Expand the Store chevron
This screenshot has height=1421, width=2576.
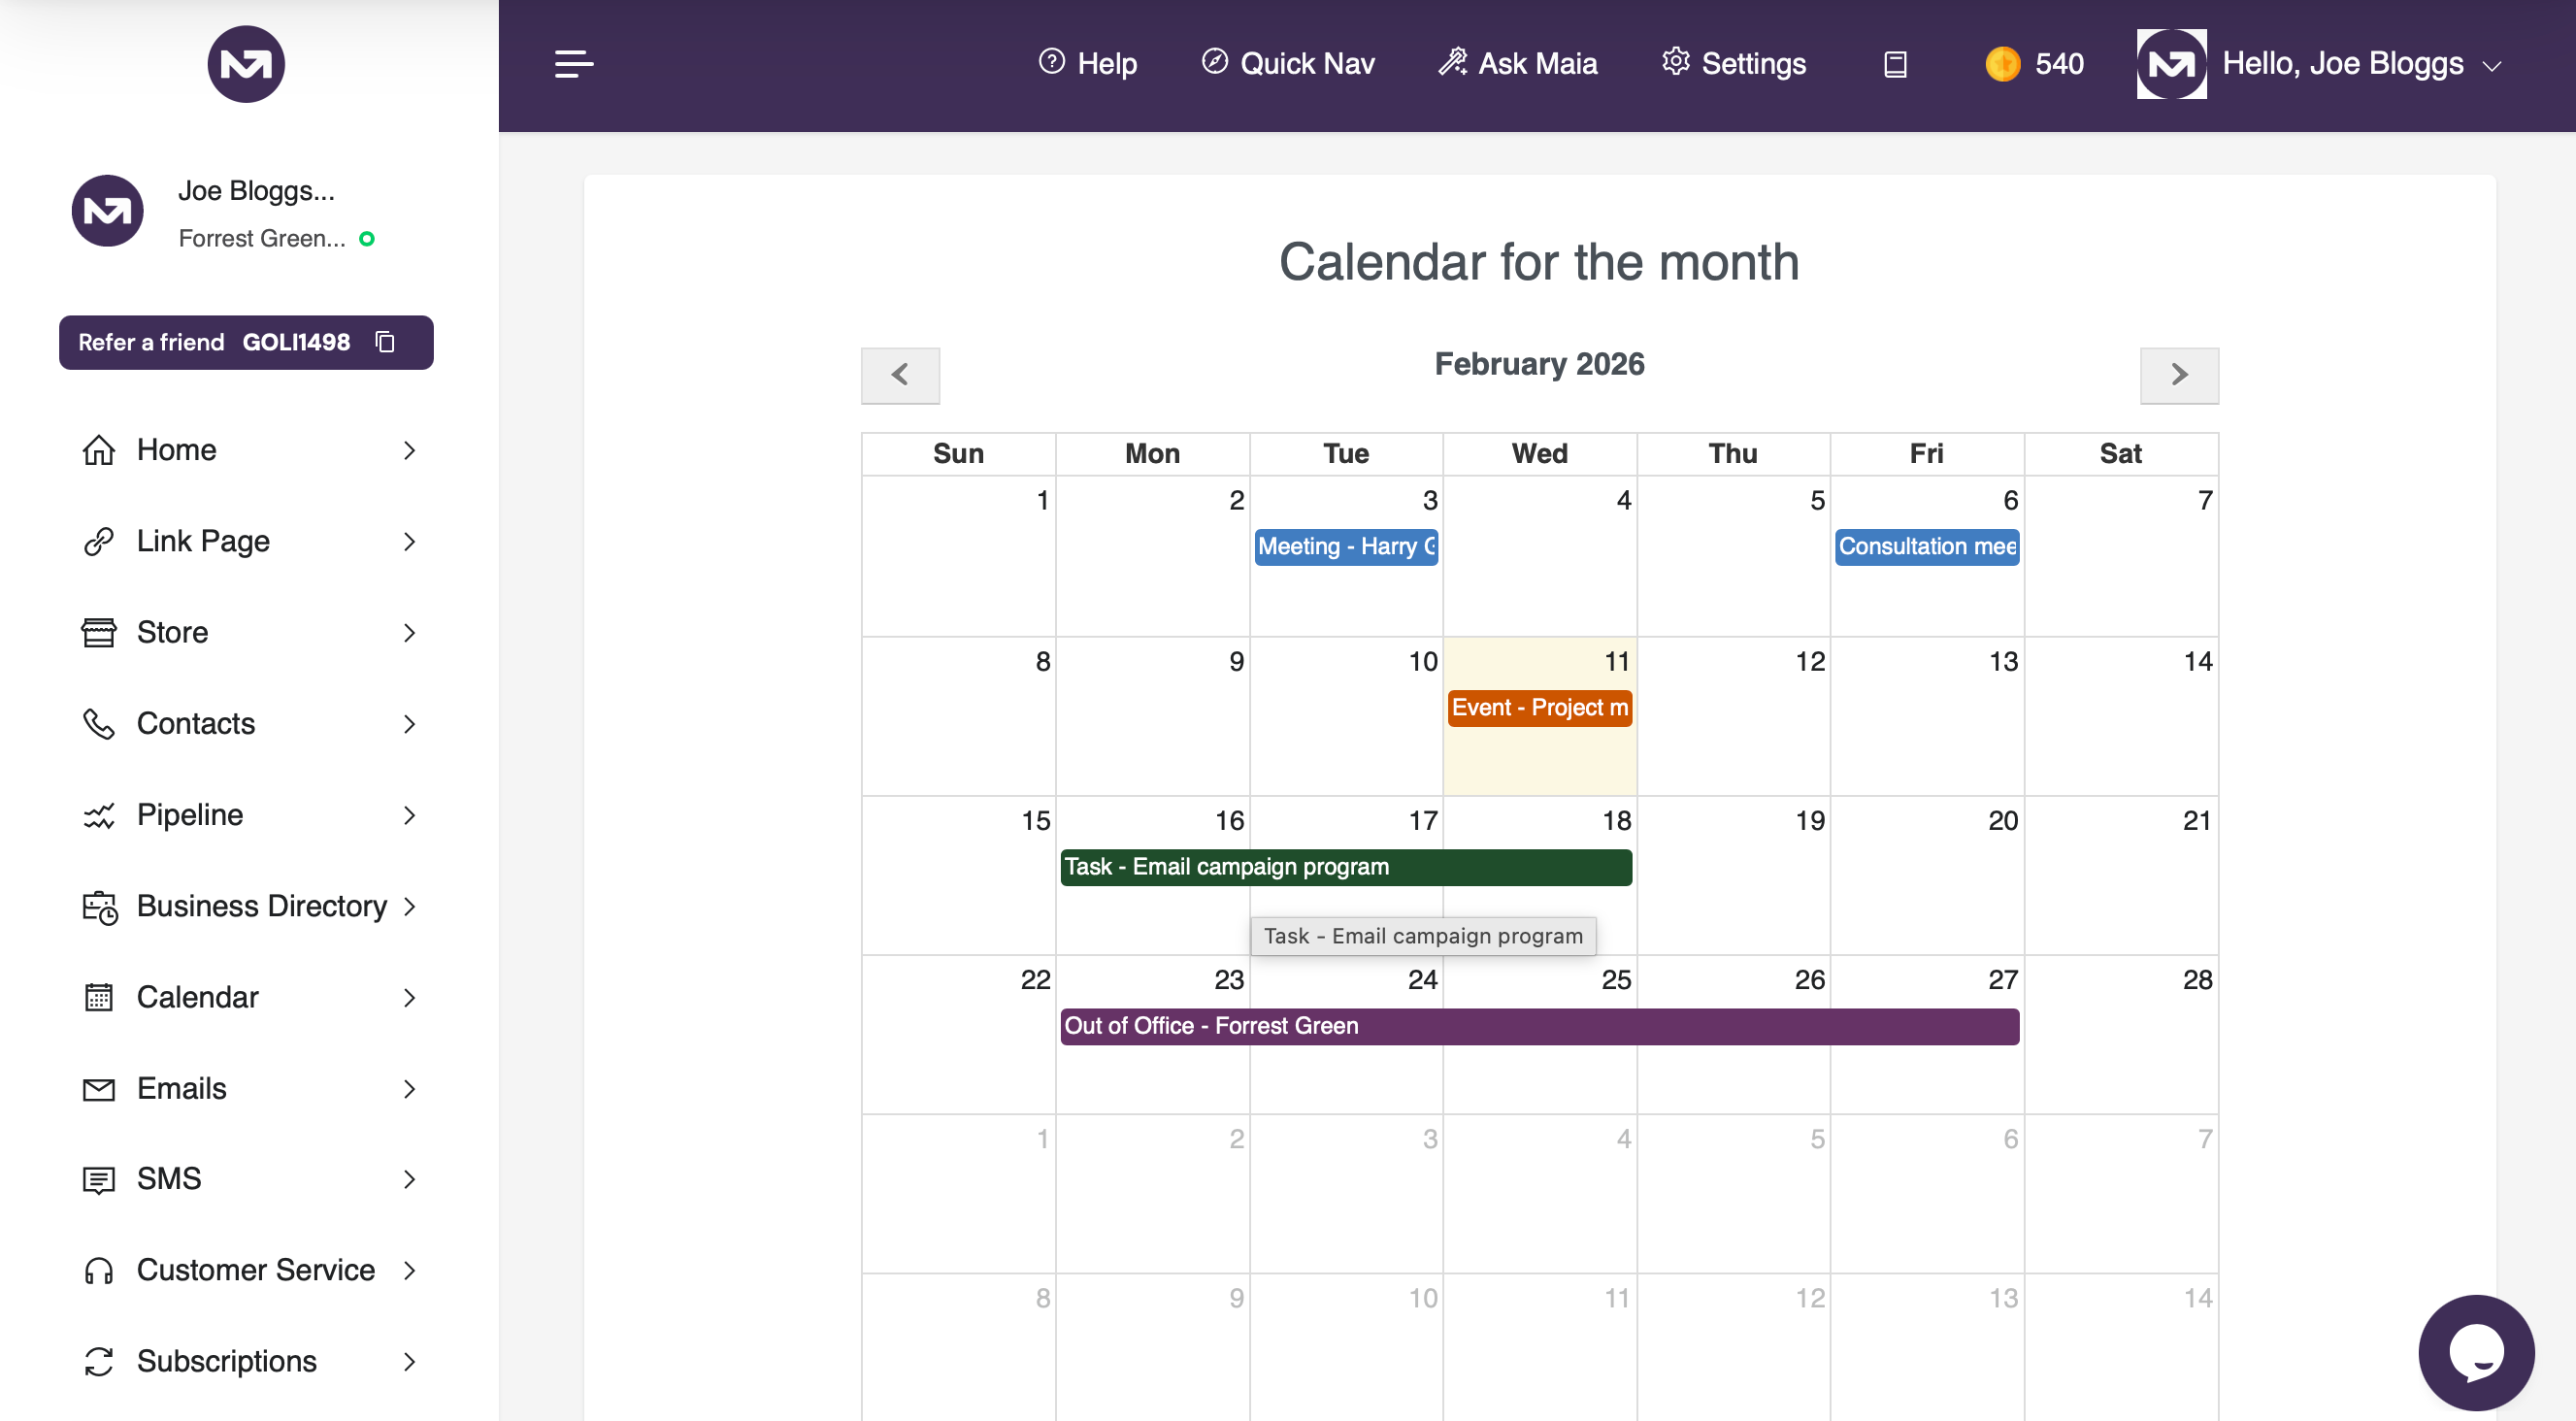[x=409, y=632]
